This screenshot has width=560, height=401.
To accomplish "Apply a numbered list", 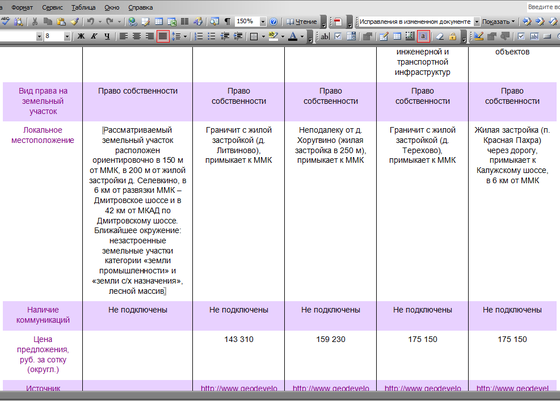I will pyautogui.click(x=199, y=36).
